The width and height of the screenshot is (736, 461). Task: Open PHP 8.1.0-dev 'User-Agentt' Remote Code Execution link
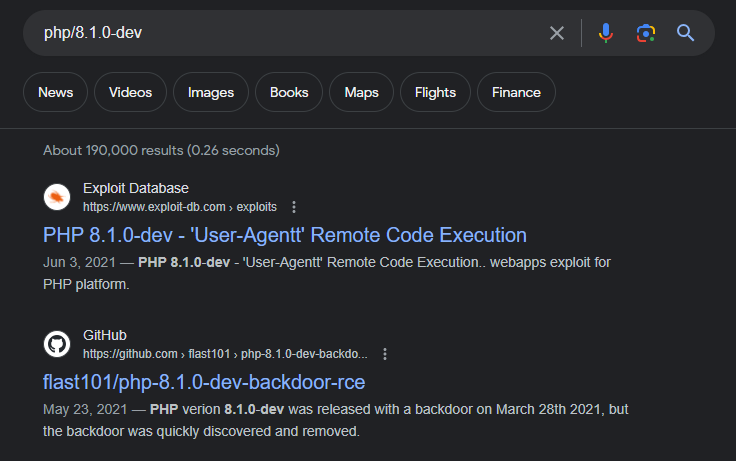(284, 235)
